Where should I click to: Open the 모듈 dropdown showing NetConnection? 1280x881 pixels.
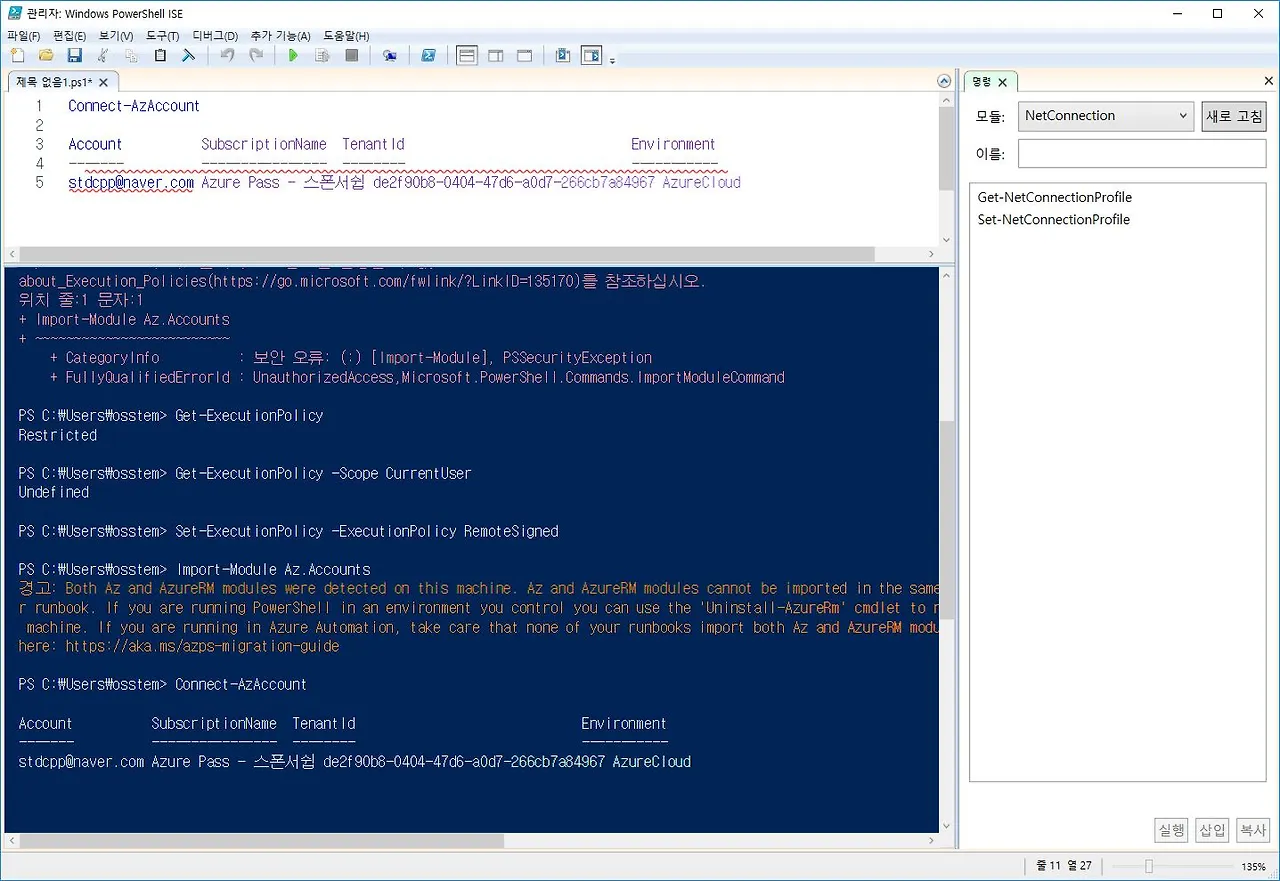pos(1106,116)
